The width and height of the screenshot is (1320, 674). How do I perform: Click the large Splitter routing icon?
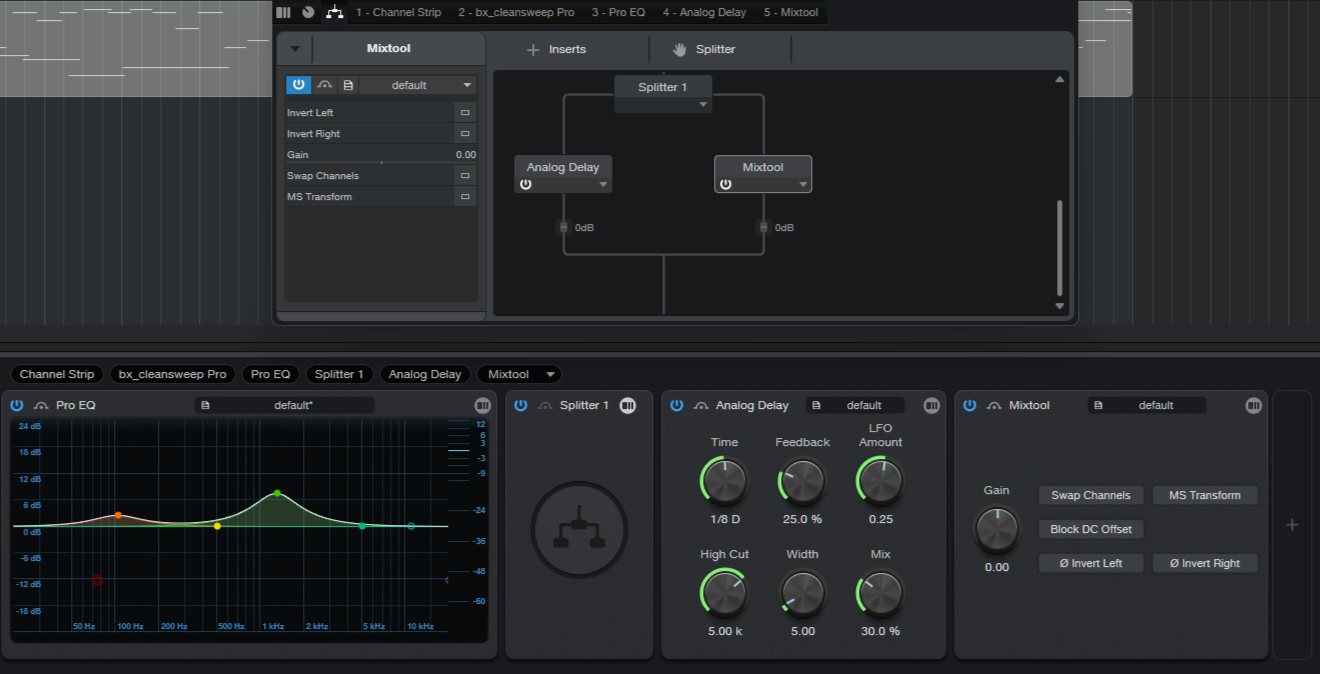(x=579, y=529)
